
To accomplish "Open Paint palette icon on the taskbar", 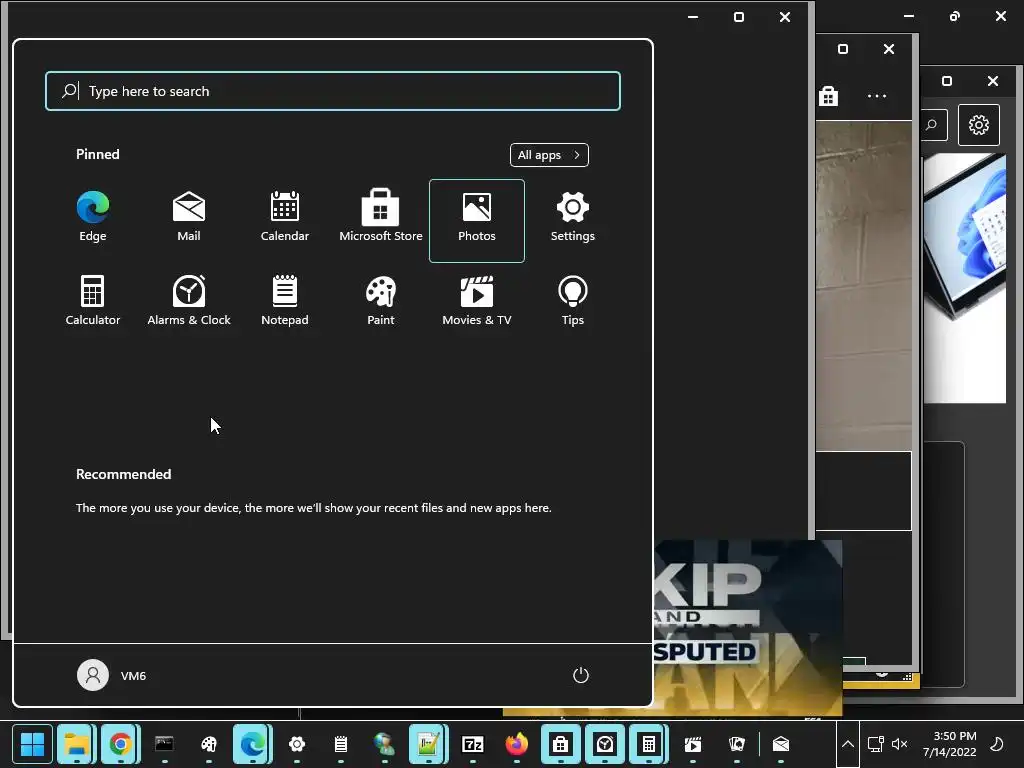I will 208,744.
